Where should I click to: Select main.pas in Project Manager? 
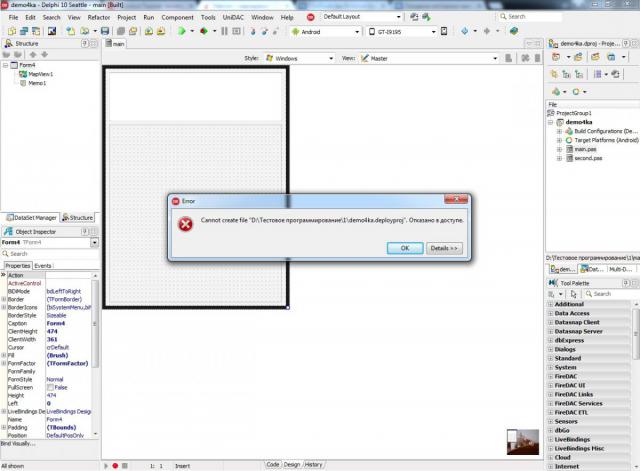tap(585, 149)
